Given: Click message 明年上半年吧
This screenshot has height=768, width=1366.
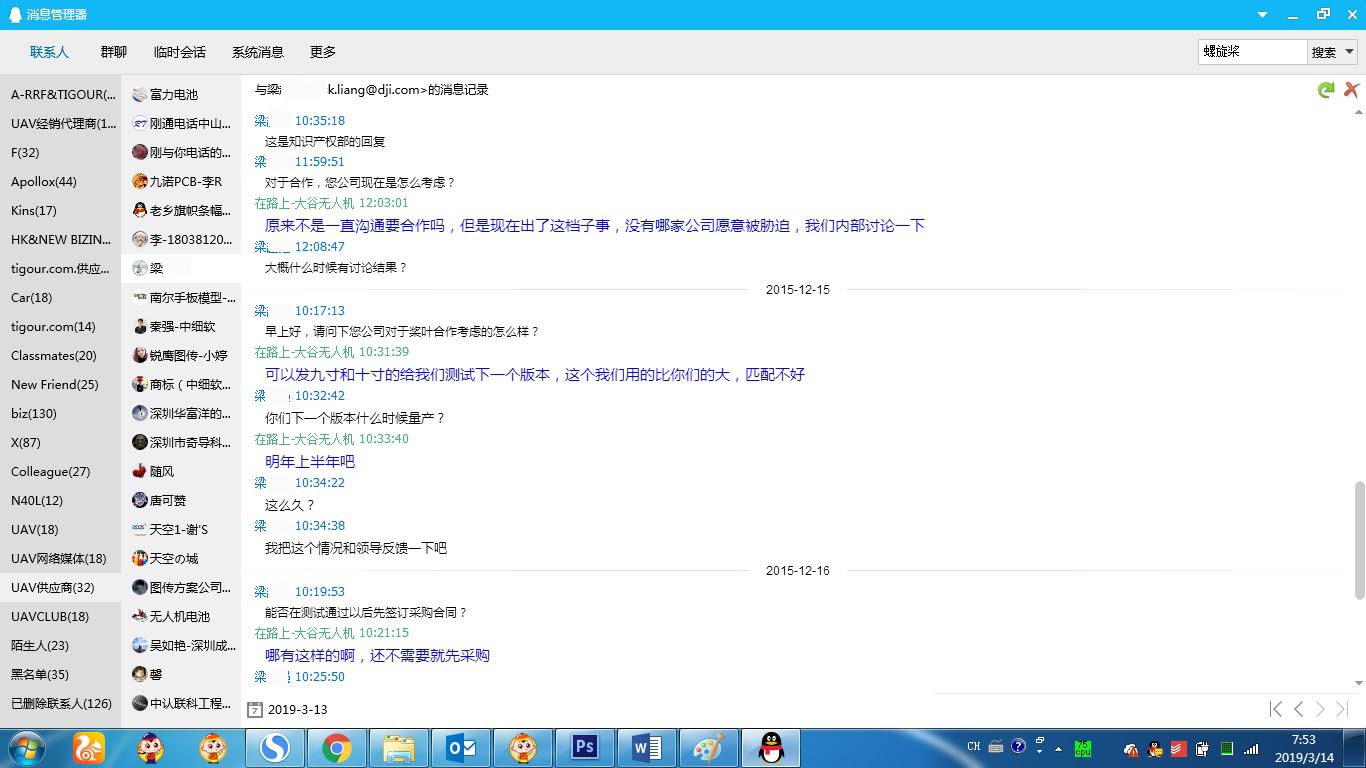Looking at the screenshot, I should tap(310, 461).
